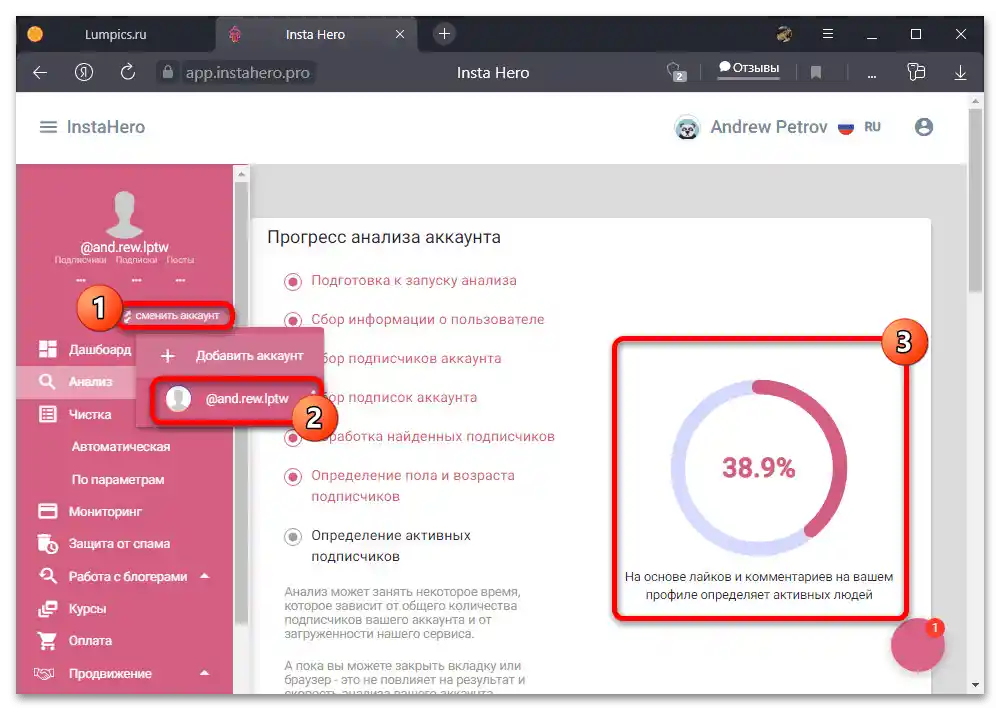Open the user profile account icon
The height and width of the screenshot is (710, 1000).
point(923,127)
